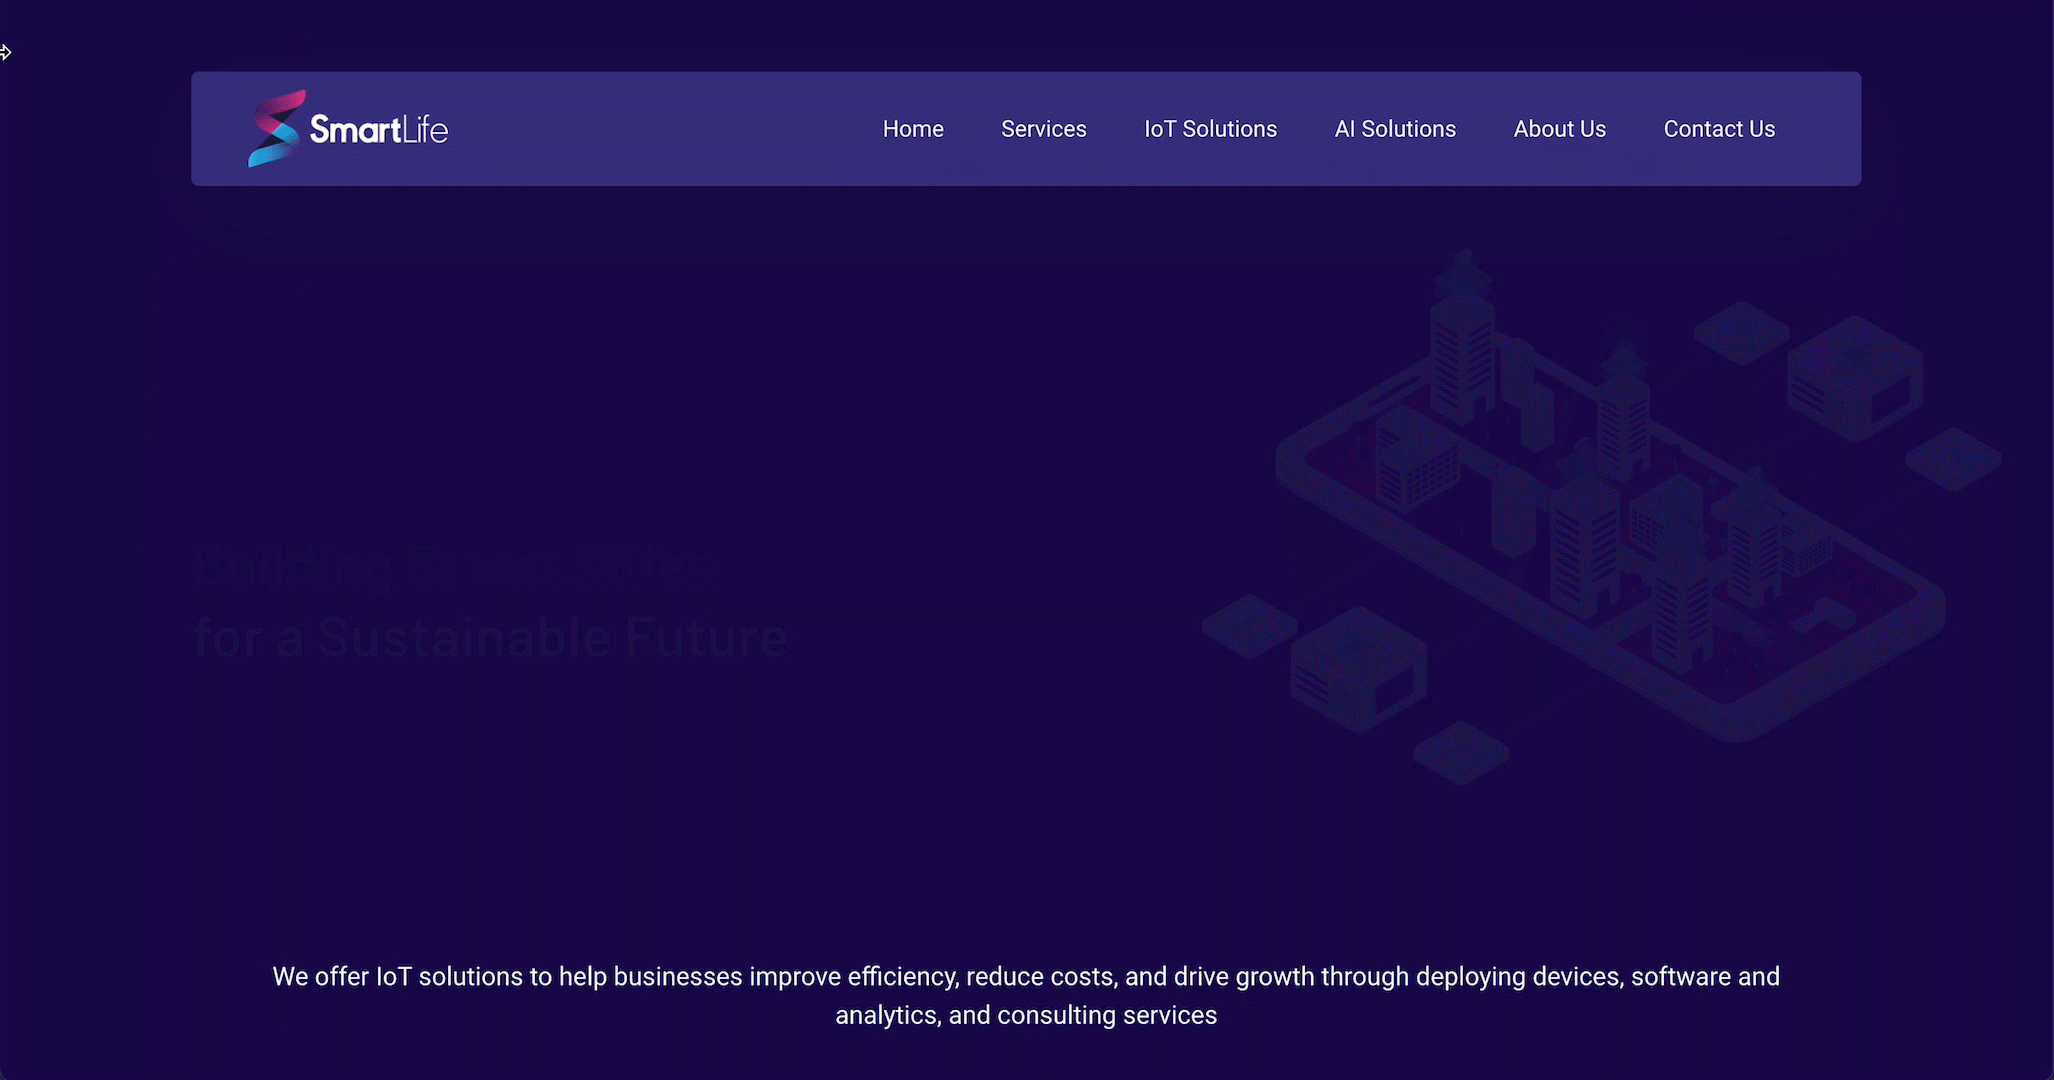This screenshot has height=1080, width=2054.
Task: Click the flat tile icon at far right
Action: 1952,459
